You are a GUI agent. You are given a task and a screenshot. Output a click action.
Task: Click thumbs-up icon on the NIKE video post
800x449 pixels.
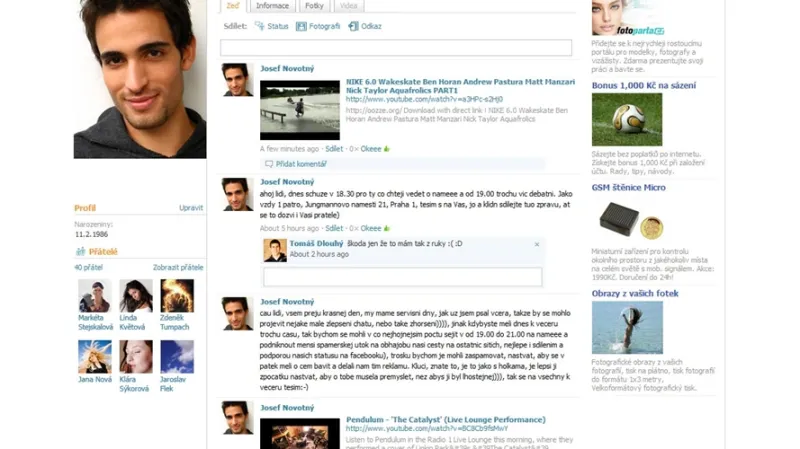(x=387, y=149)
